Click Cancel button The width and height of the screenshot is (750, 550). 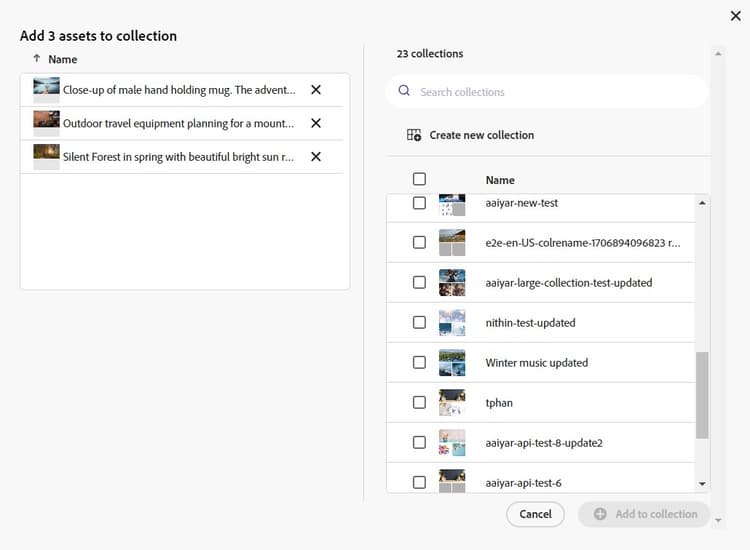coord(535,514)
